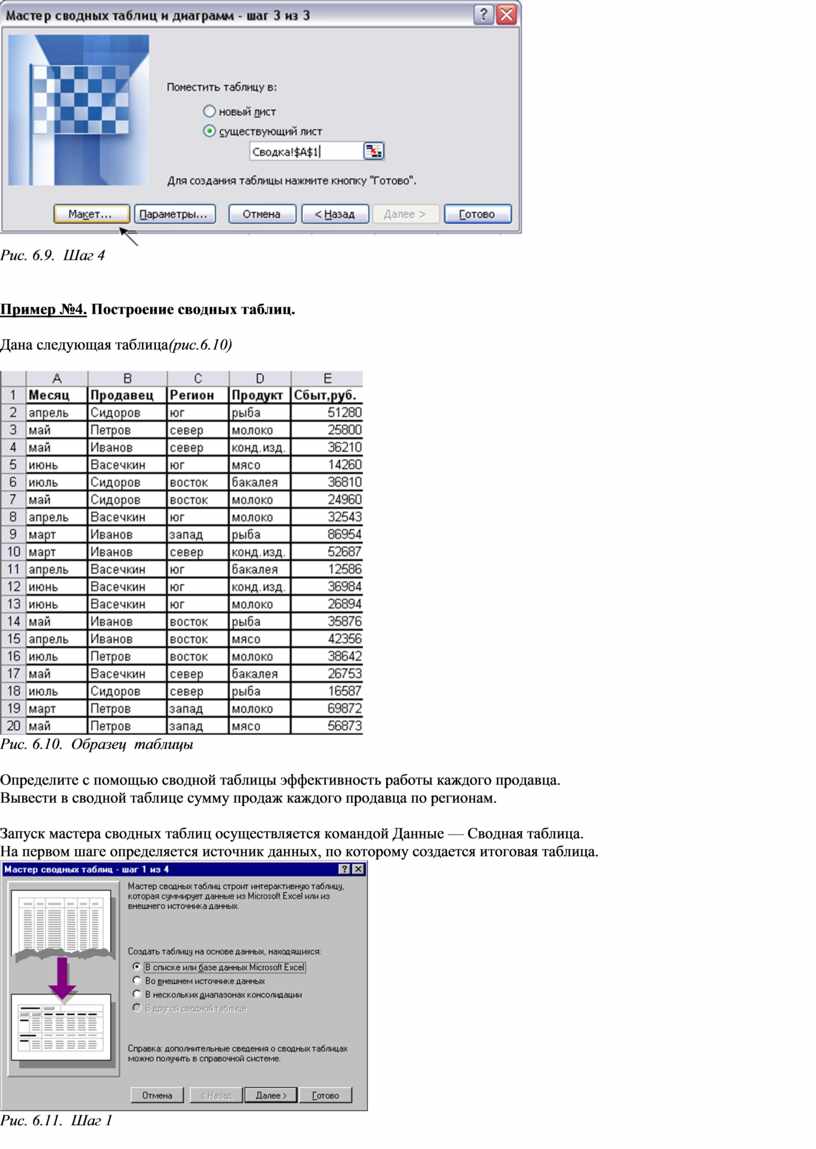Click into the Сводка!$A$1 range field

point(306,152)
